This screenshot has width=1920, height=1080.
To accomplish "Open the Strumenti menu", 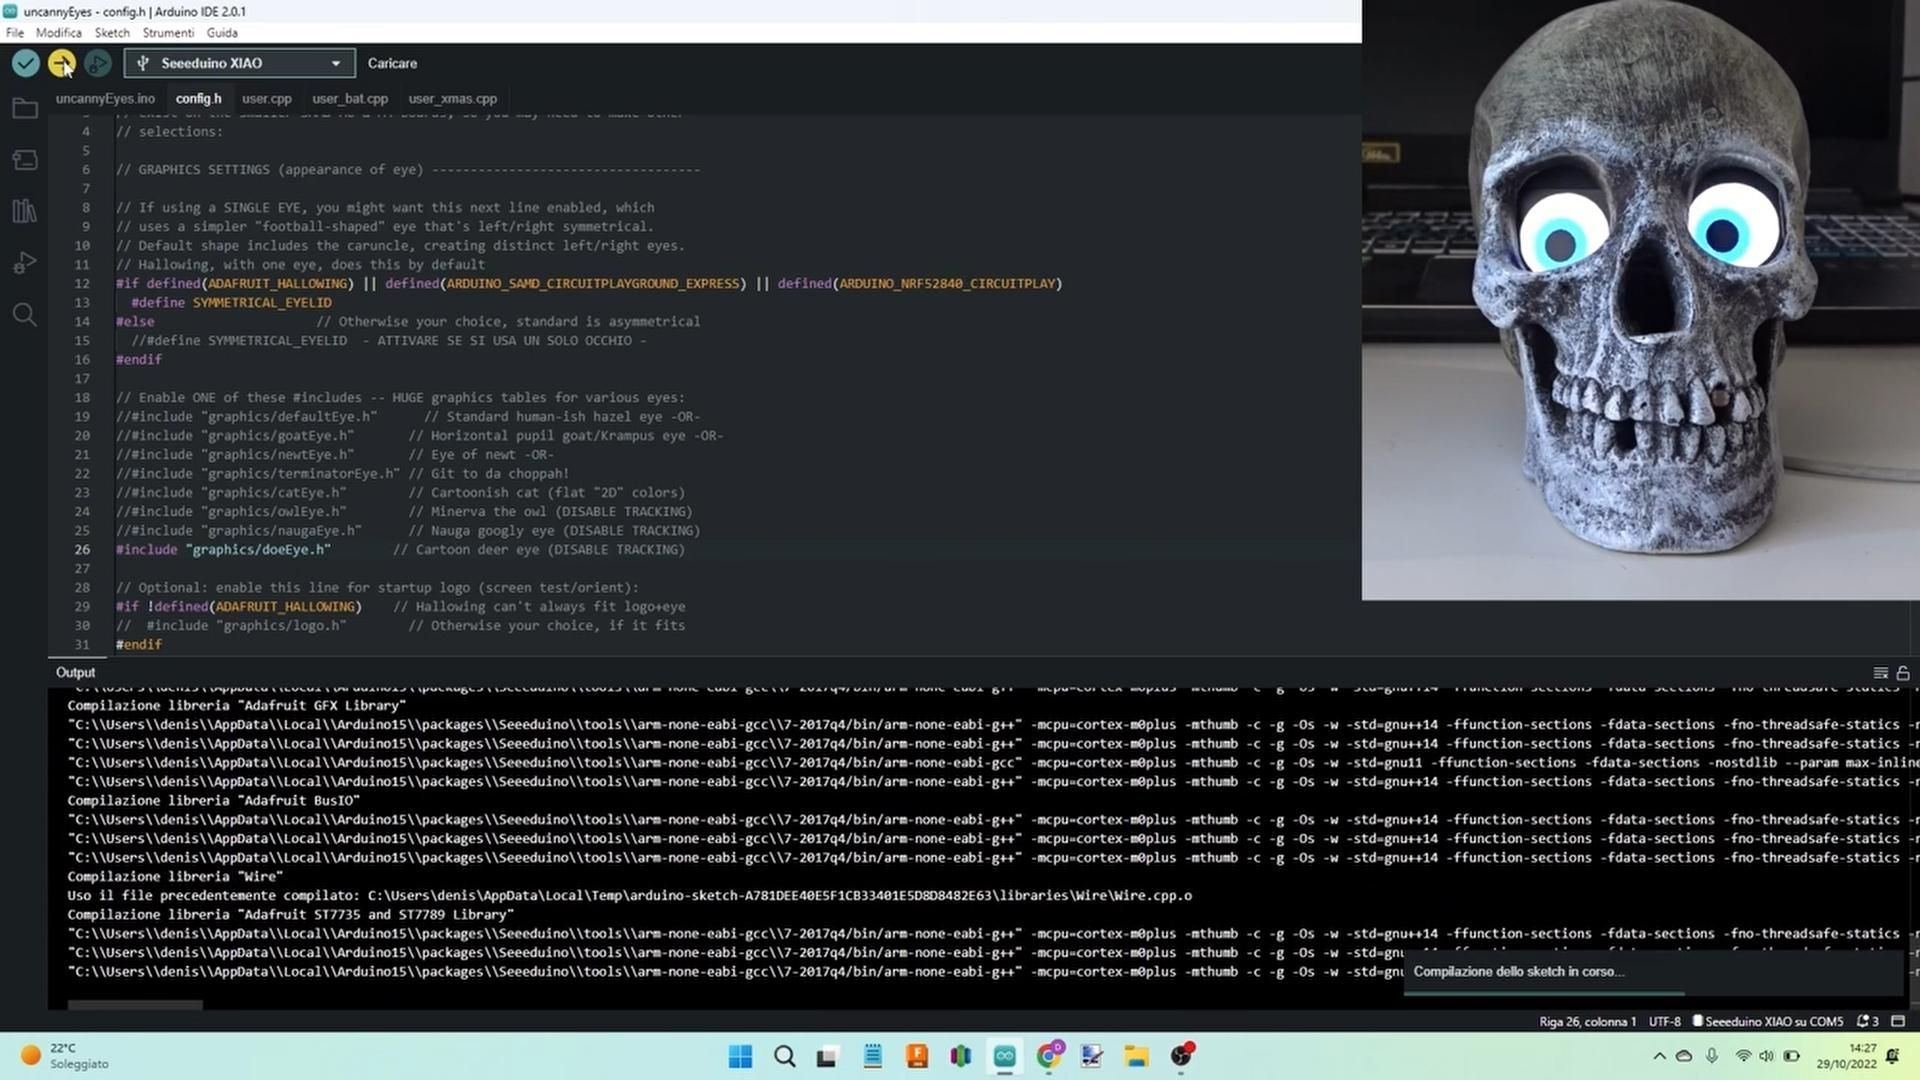I will coord(168,32).
